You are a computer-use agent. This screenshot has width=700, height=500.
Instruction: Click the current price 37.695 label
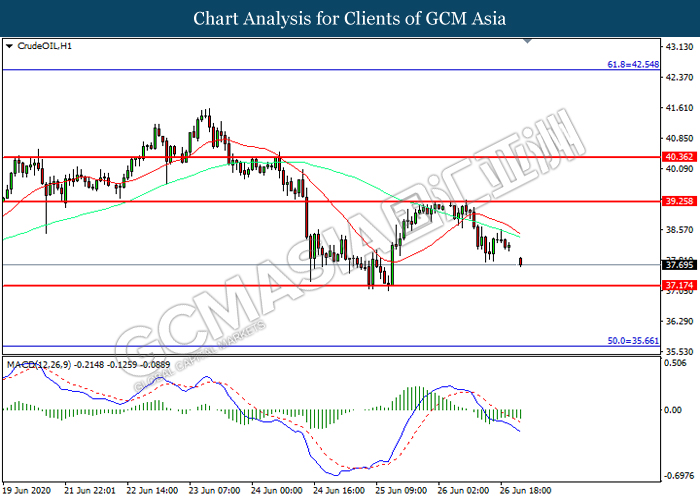pyautogui.click(x=679, y=265)
